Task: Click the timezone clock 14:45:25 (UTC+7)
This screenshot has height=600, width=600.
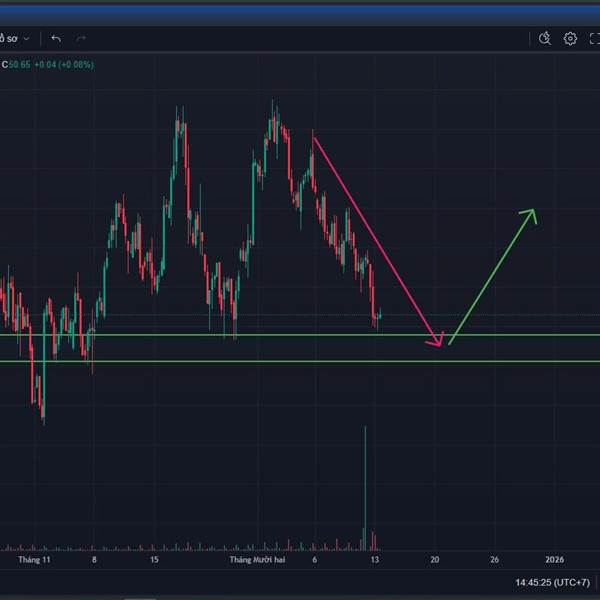Action: pyautogui.click(x=553, y=582)
